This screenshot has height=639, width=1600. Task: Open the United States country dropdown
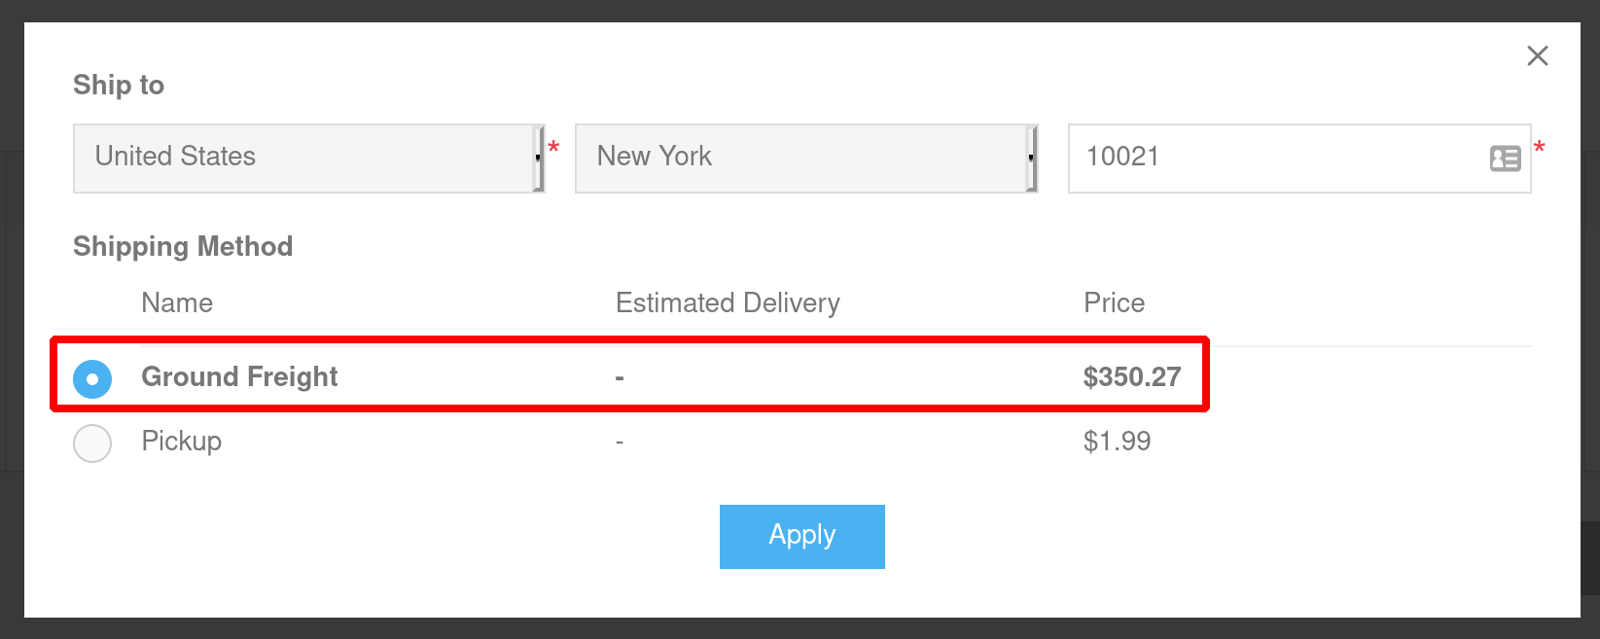pyautogui.click(x=309, y=158)
